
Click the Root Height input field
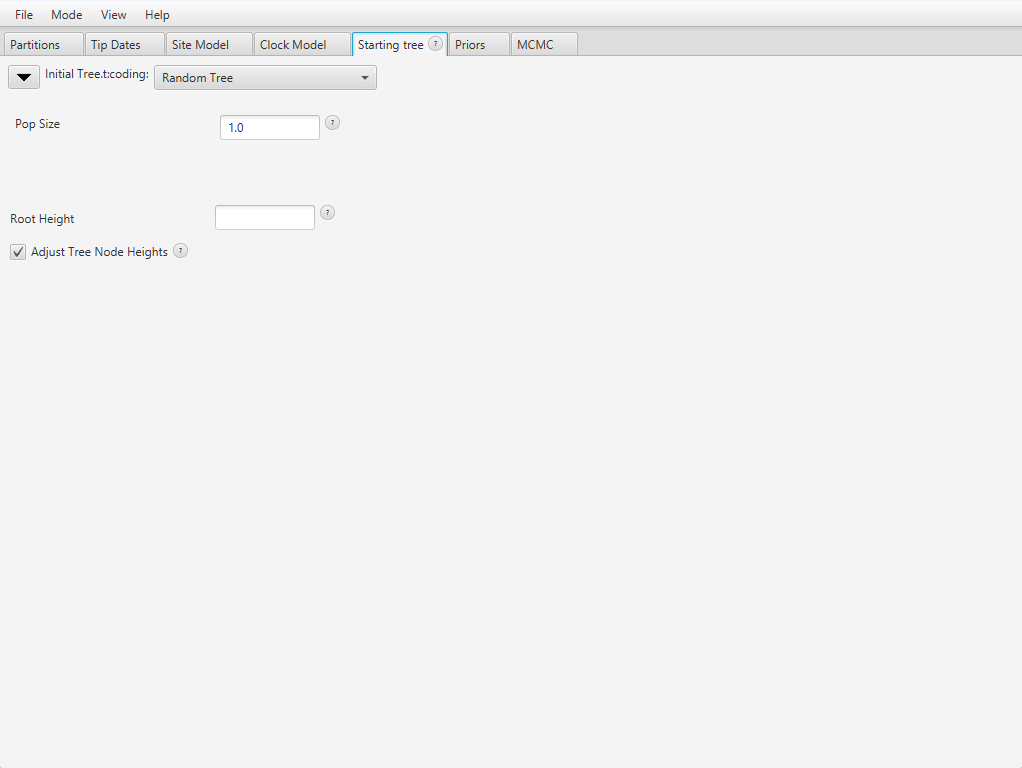[265, 217]
